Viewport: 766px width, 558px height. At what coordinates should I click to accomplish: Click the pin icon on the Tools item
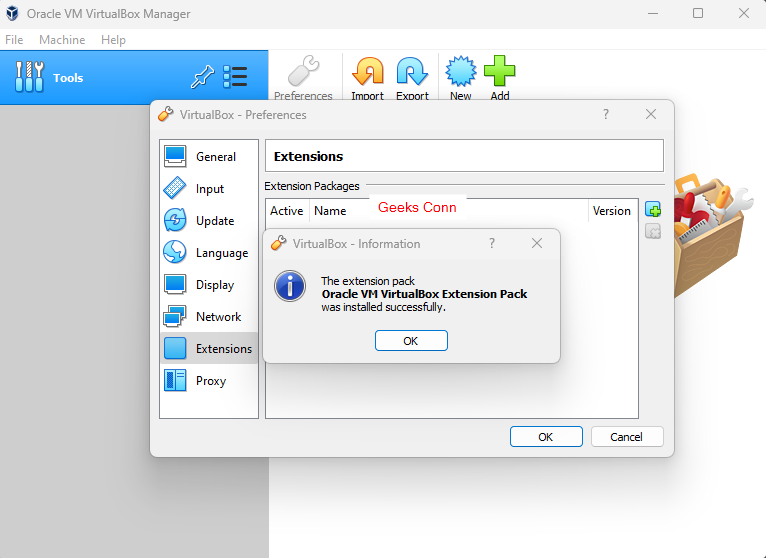click(202, 77)
